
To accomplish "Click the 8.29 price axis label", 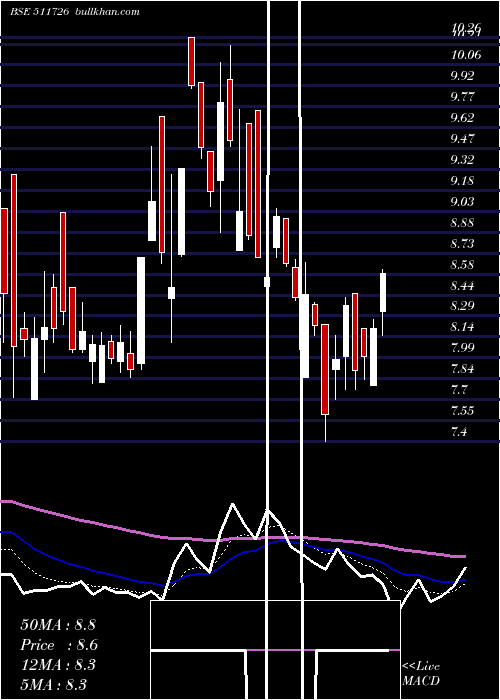I will tap(462, 306).
